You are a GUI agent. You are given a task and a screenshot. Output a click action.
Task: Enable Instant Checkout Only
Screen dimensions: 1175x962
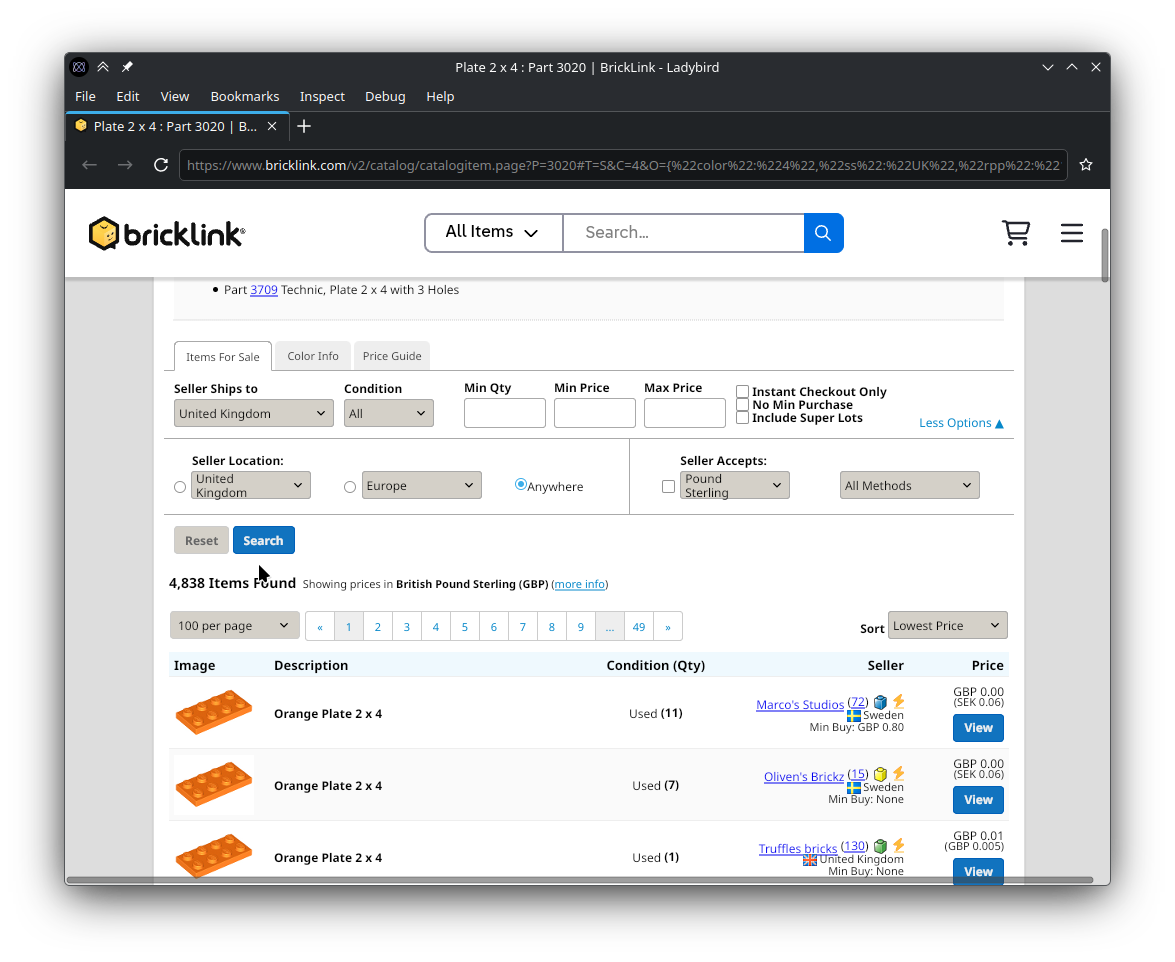(743, 391)
